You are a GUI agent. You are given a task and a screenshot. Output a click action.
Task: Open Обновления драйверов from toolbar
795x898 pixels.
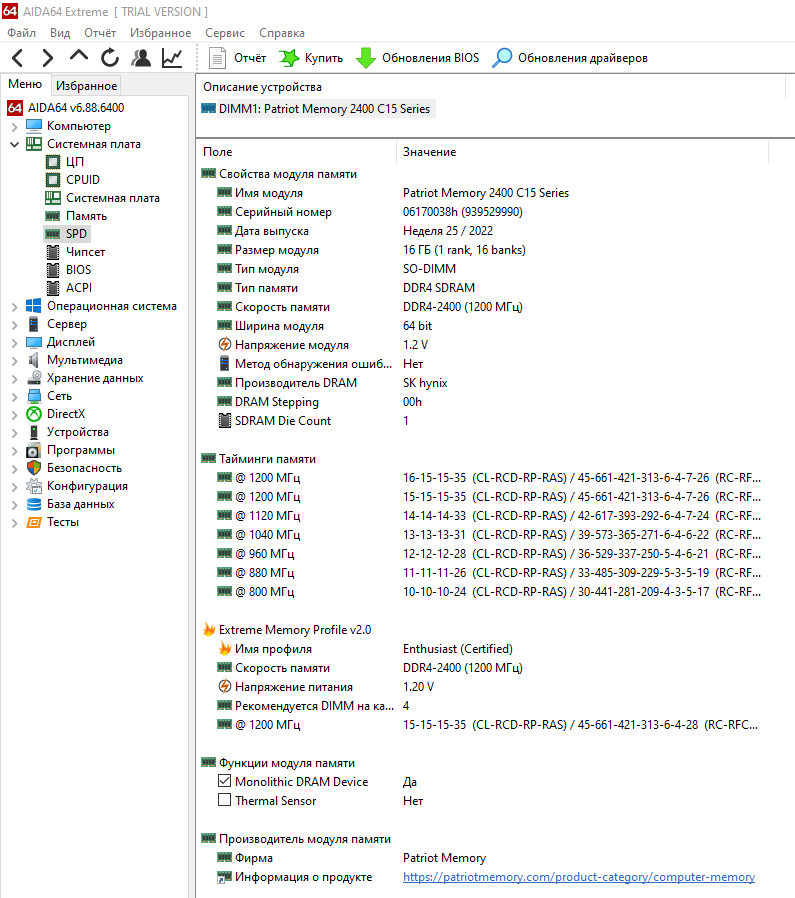pos(570,58)
